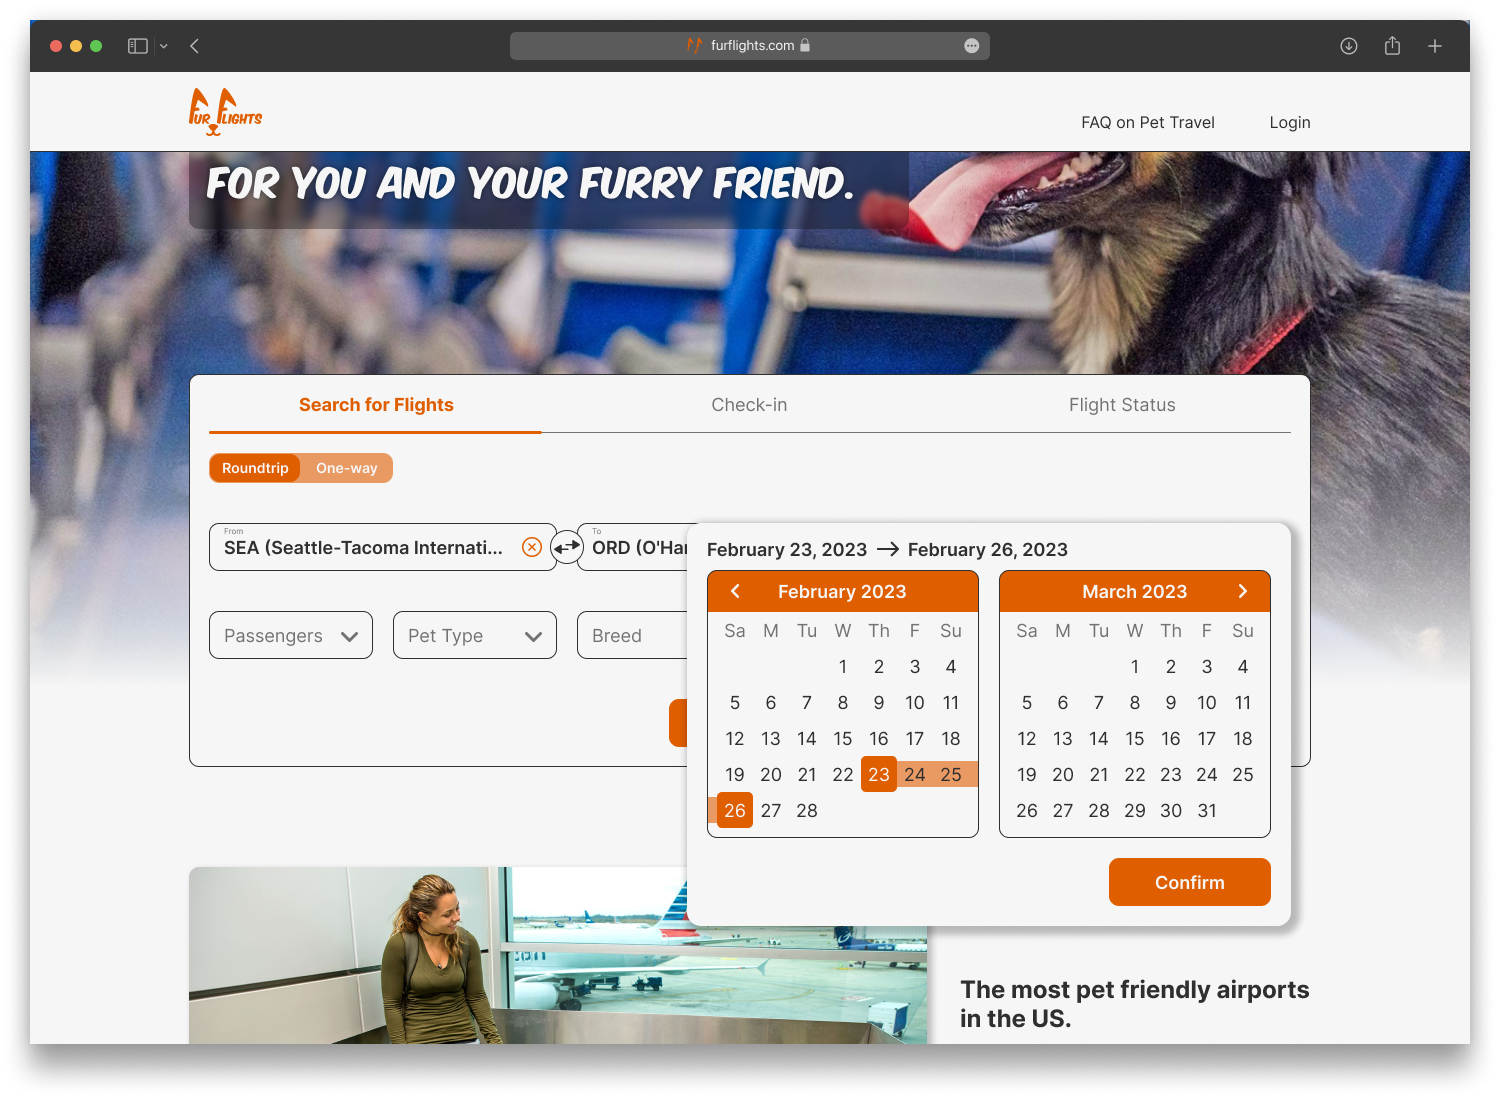Open FAQ on Pet Travel link

coord(1148,122)
